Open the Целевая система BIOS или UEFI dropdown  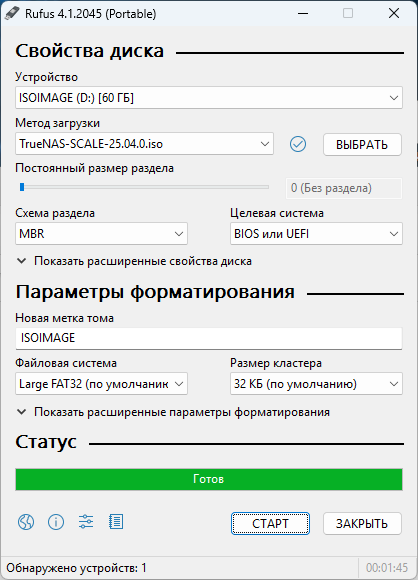point(316,233)
